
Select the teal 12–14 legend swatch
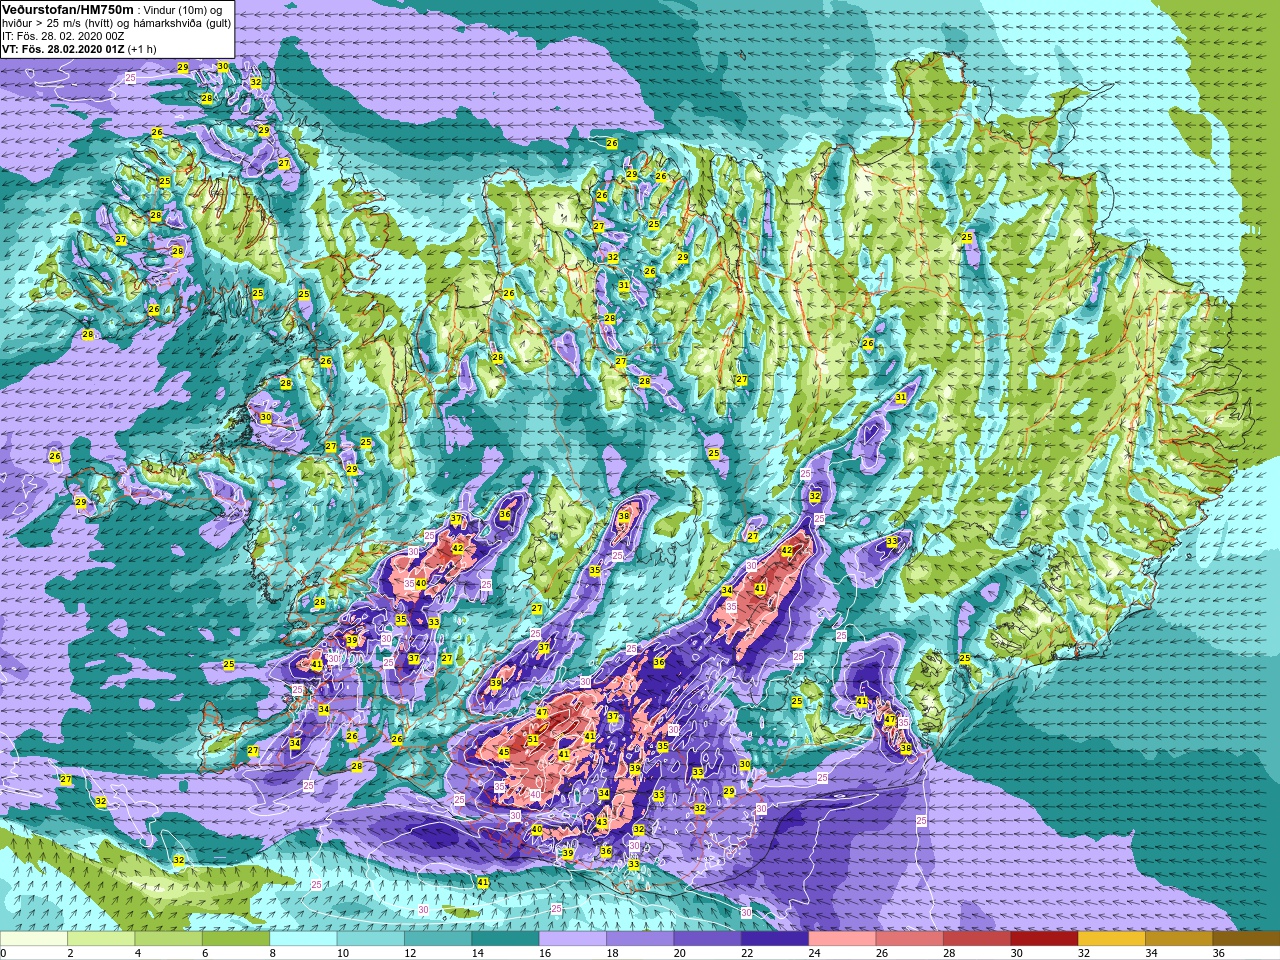coord(438,939)
